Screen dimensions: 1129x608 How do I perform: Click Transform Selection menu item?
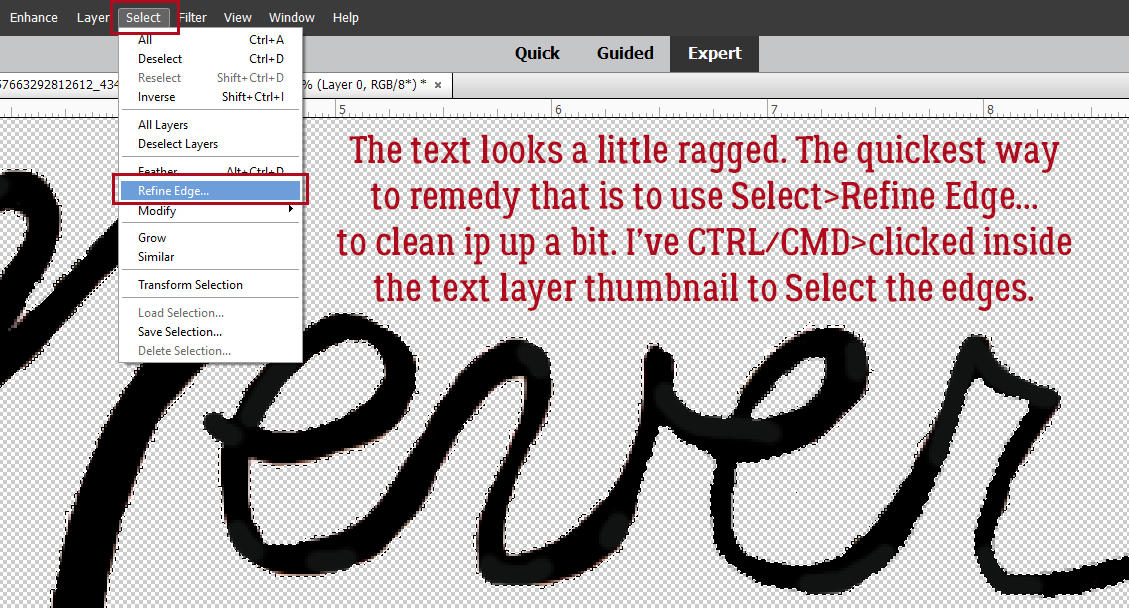point(210,285)
